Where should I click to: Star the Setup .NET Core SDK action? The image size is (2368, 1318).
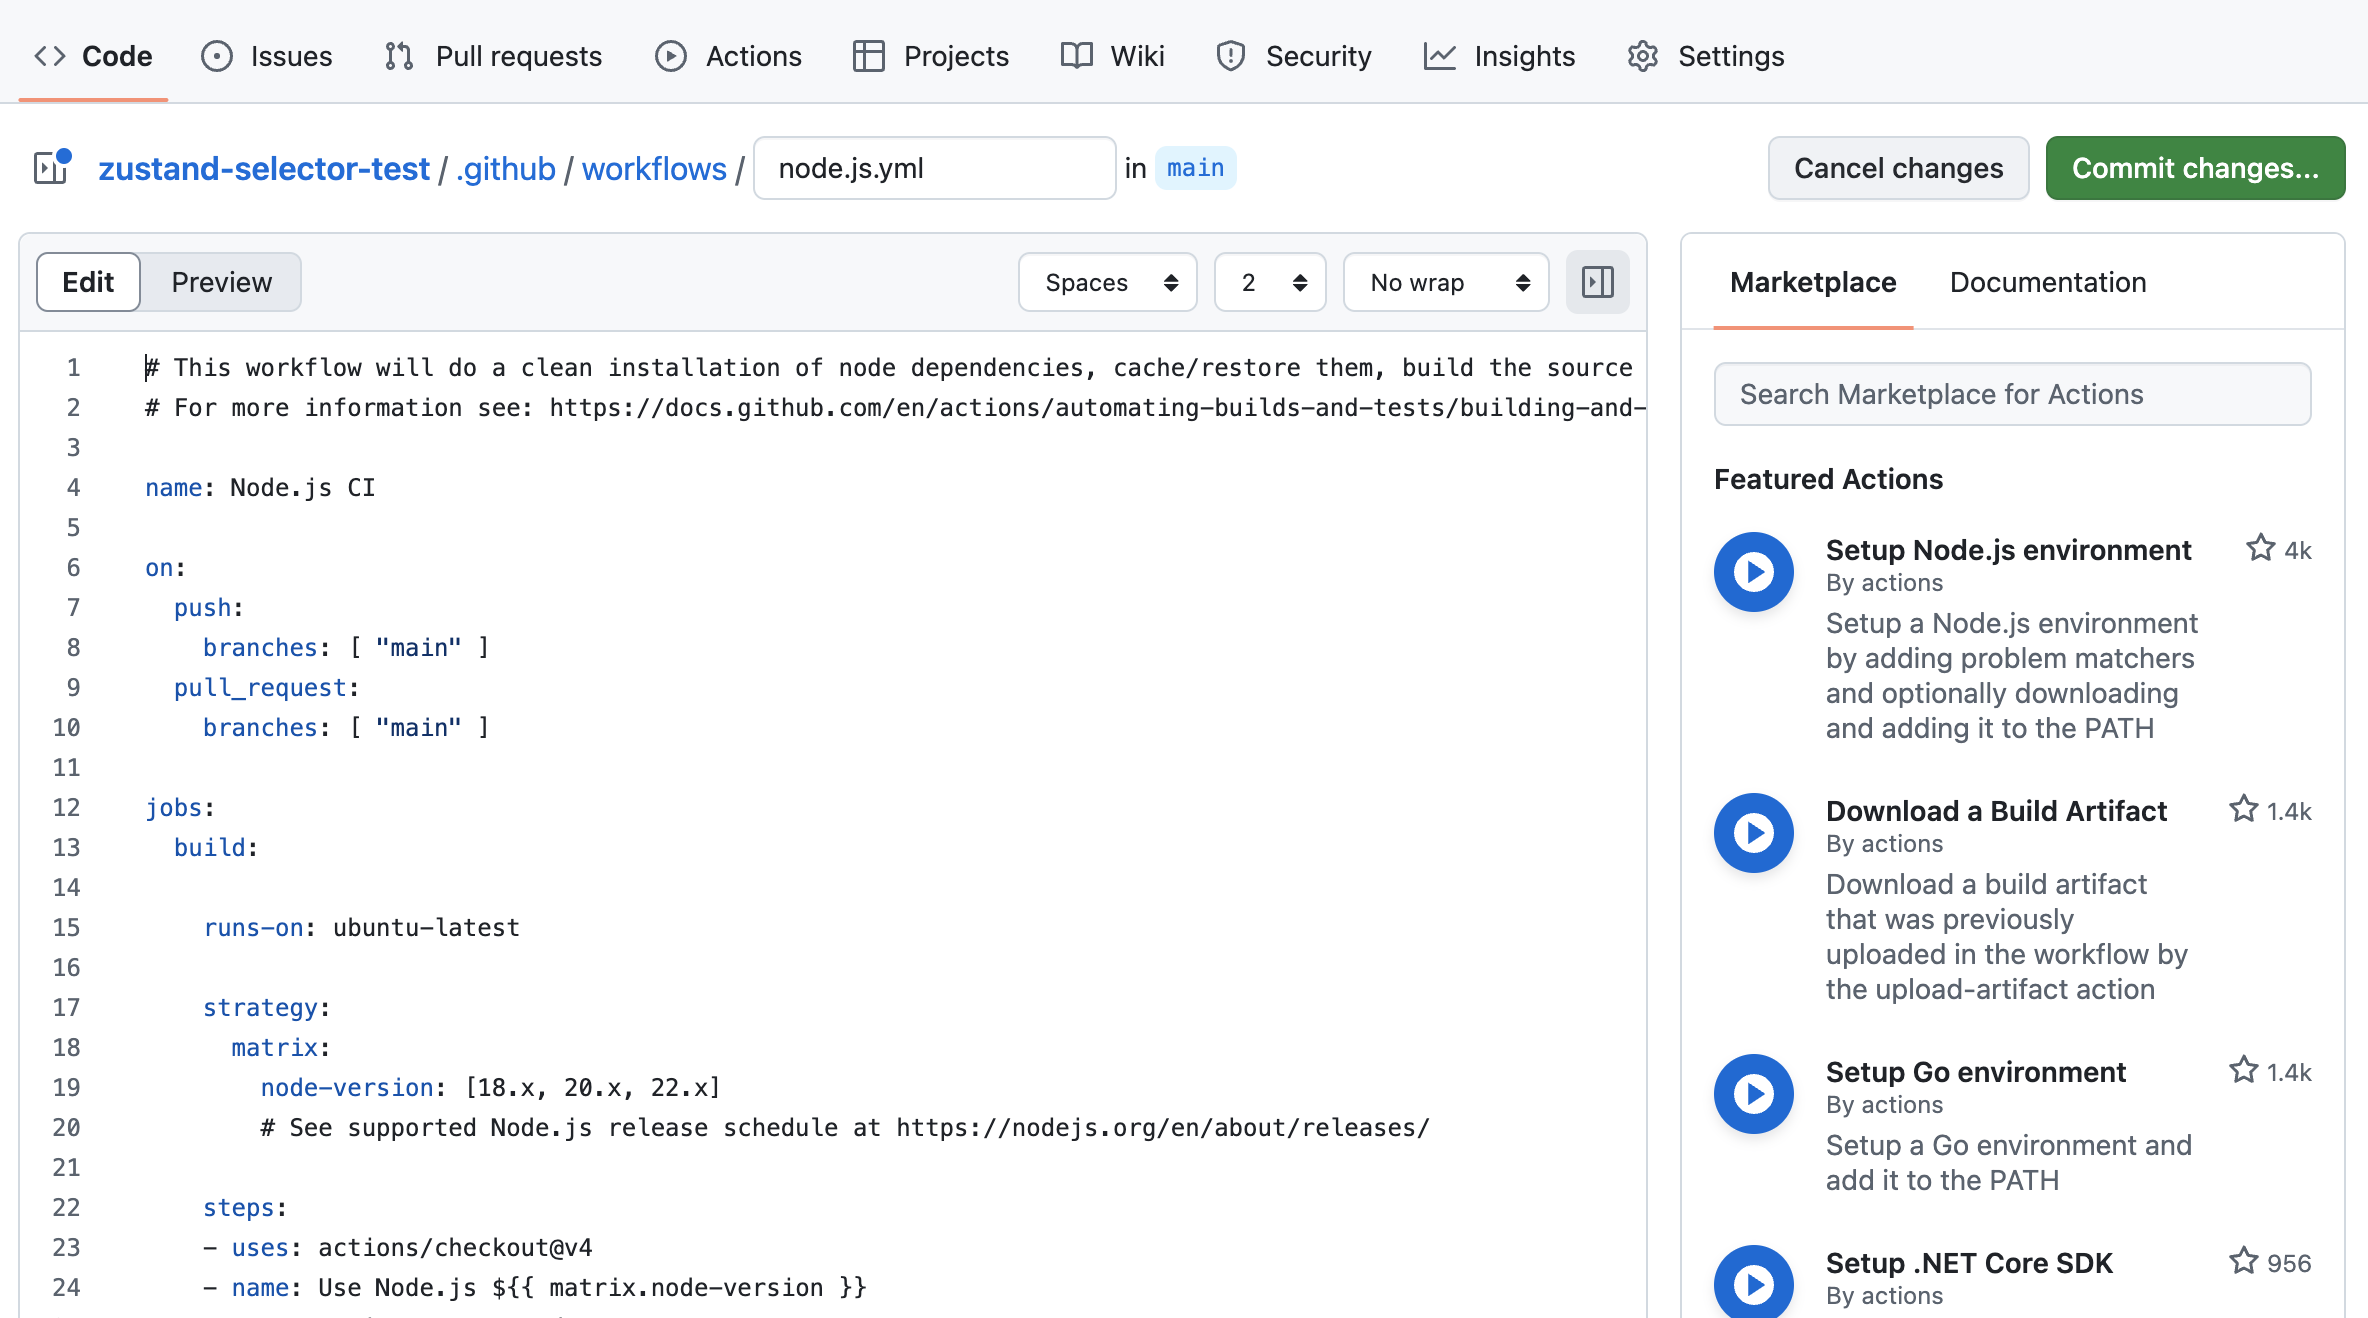pyautogui.click(x=2243, y=1261)
